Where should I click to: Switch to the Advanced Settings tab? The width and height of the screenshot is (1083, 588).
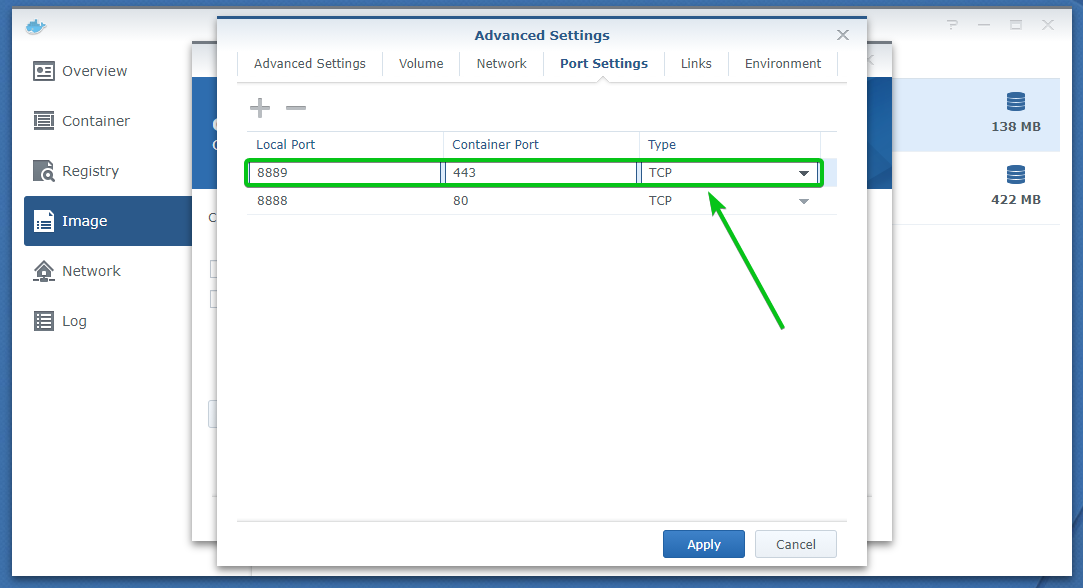pos(309,64)
